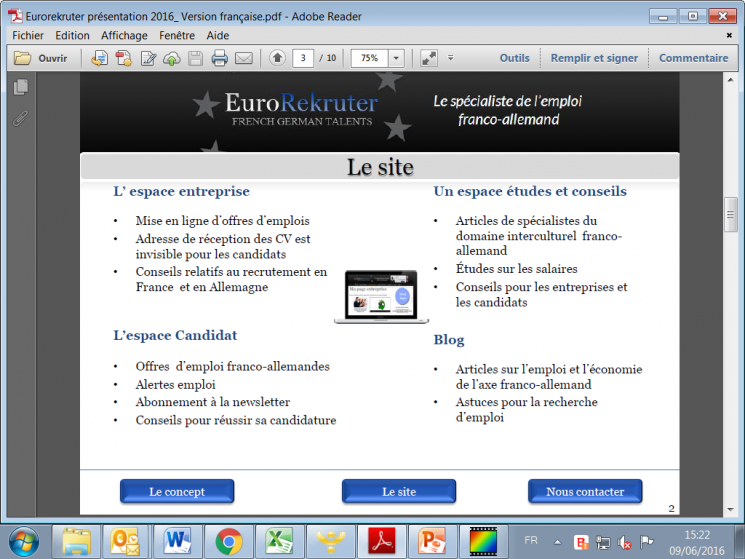Open the small toolbar options dropdown arrow
Viewport: 745px width, 559px height.
450,58
